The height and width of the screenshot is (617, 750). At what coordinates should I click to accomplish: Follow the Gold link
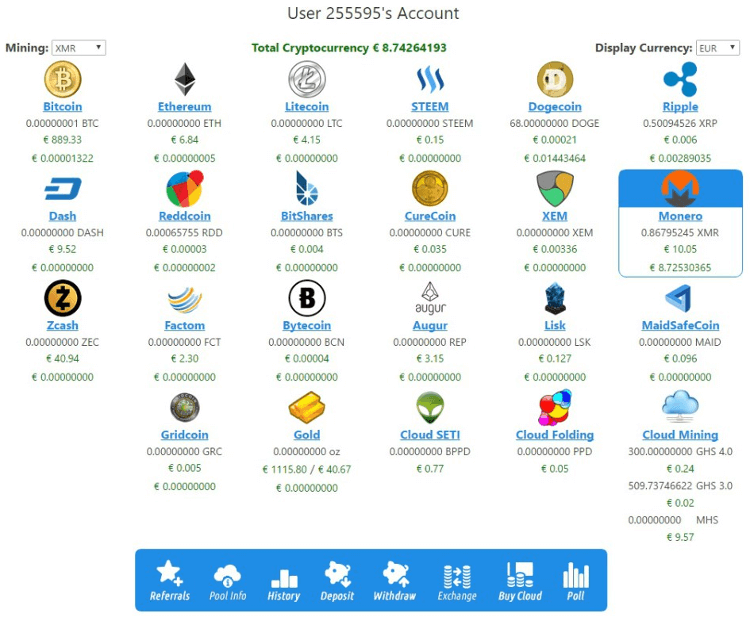tap(307, 435)
